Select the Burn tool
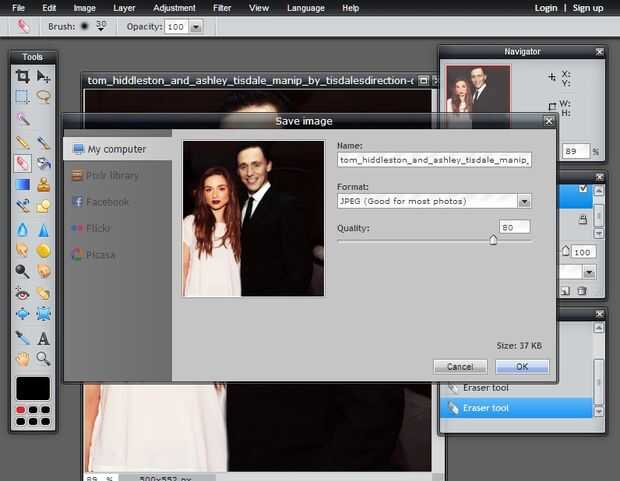Screen dimensions: 620x481 click(43, 271)
